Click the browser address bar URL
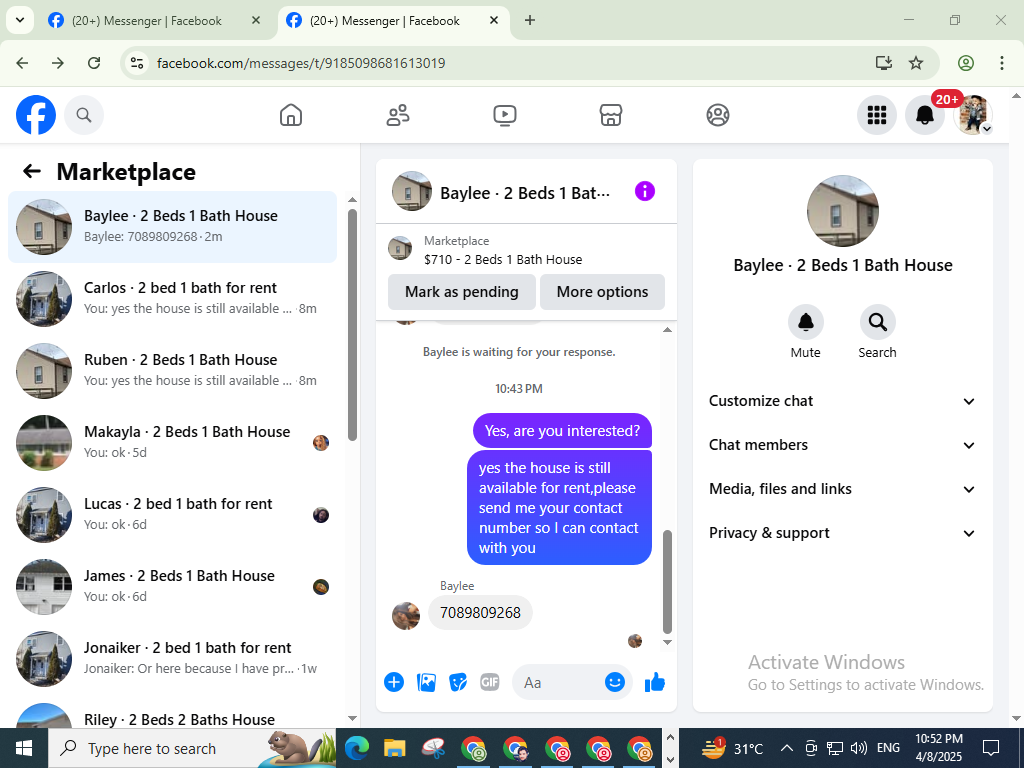Viewport: 1024px width, 768px height. click(x=301, y=63)
